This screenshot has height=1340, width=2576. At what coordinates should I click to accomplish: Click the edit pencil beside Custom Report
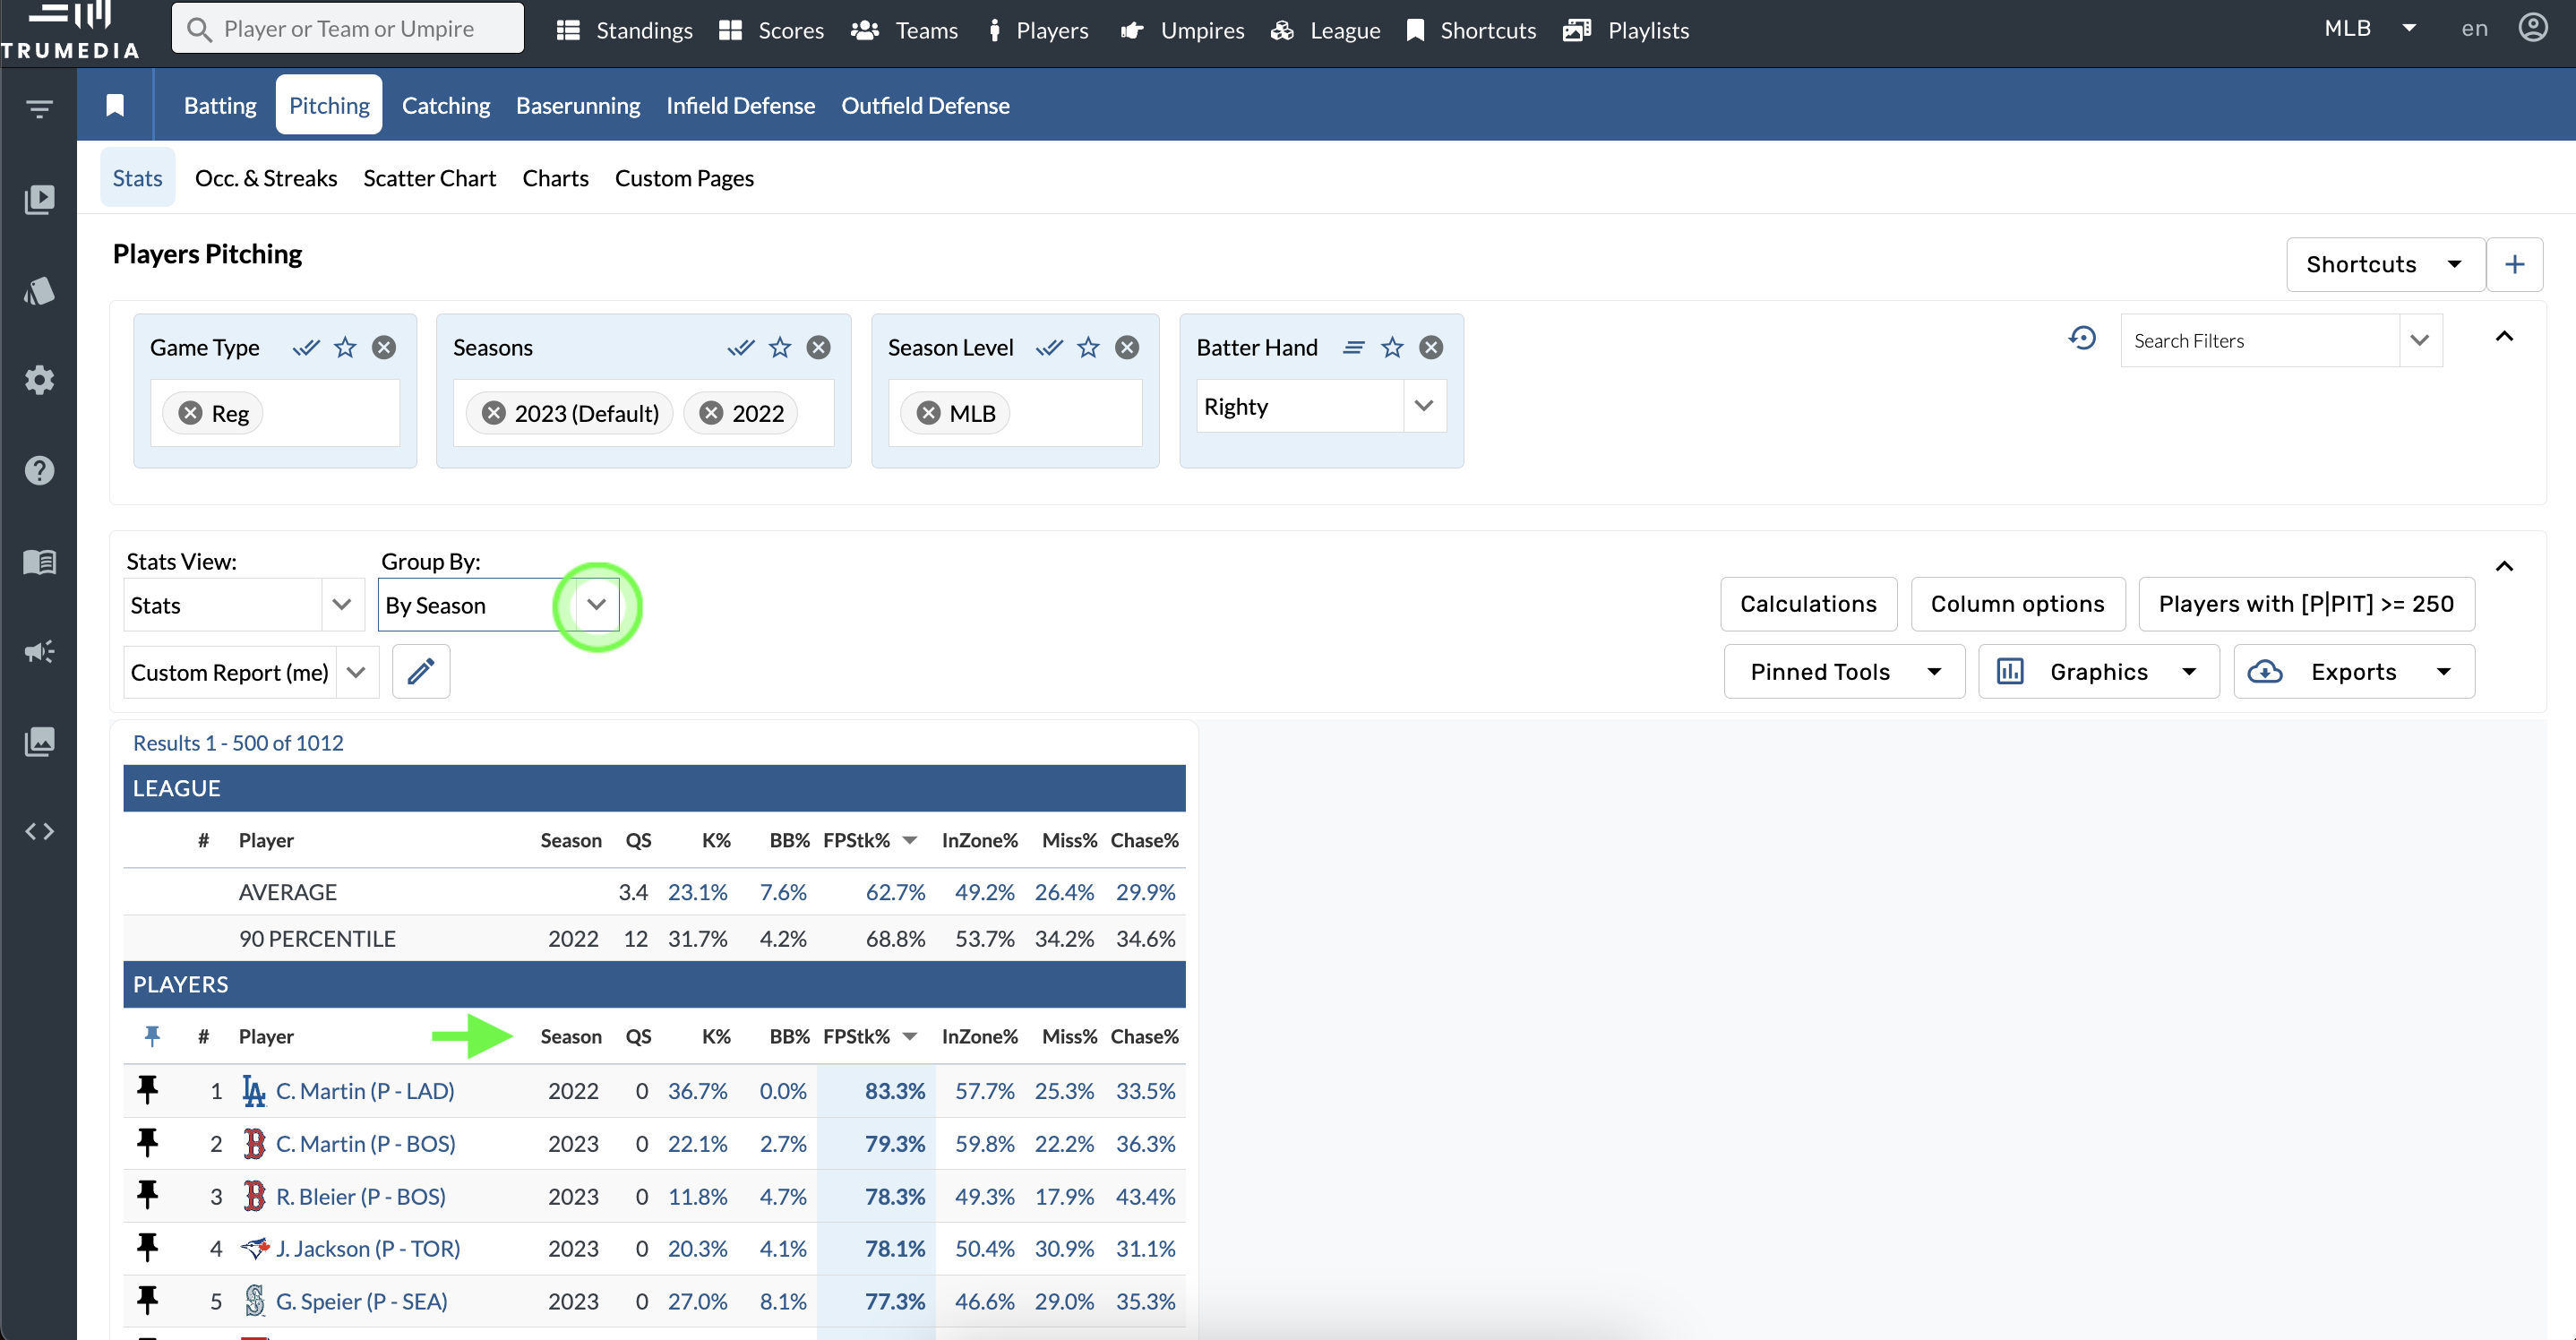pyautogui.click(x=421, y=671)
